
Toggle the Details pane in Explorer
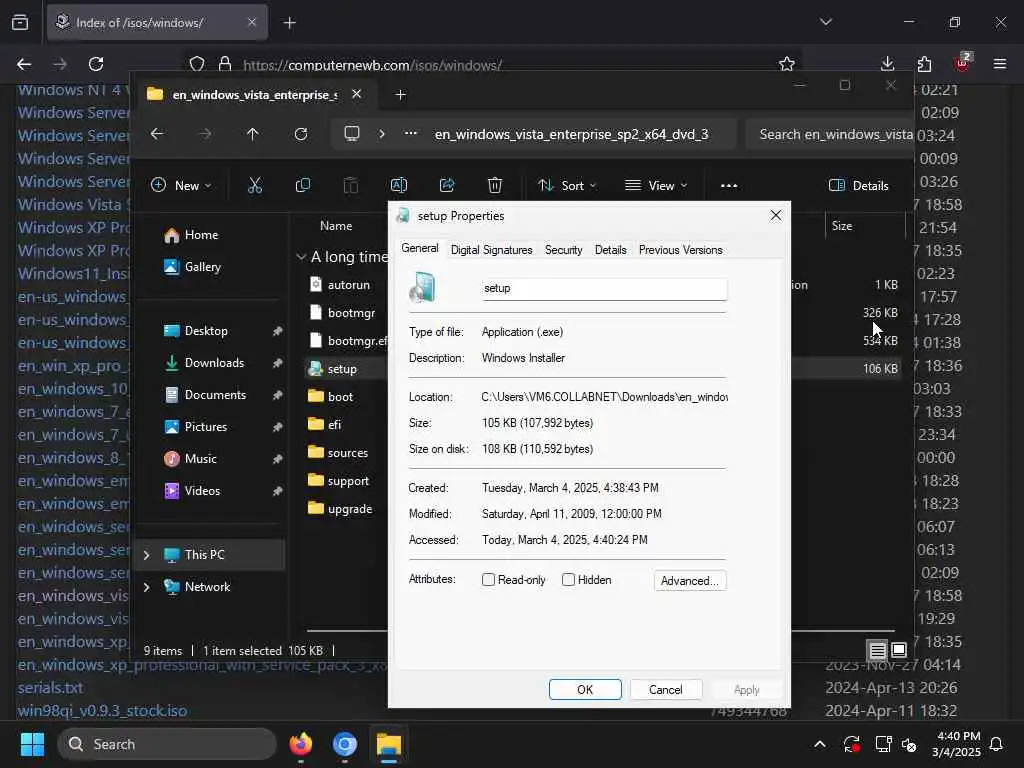pyautogui.click(x=858, y=185)
